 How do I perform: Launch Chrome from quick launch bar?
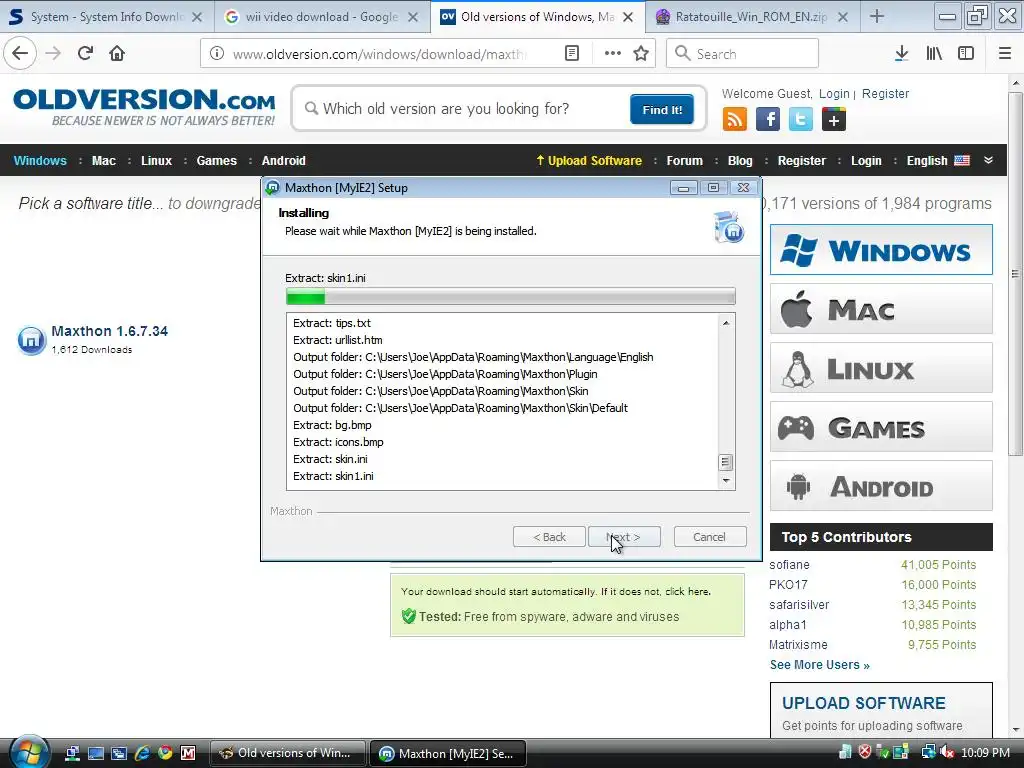(165, 753)
